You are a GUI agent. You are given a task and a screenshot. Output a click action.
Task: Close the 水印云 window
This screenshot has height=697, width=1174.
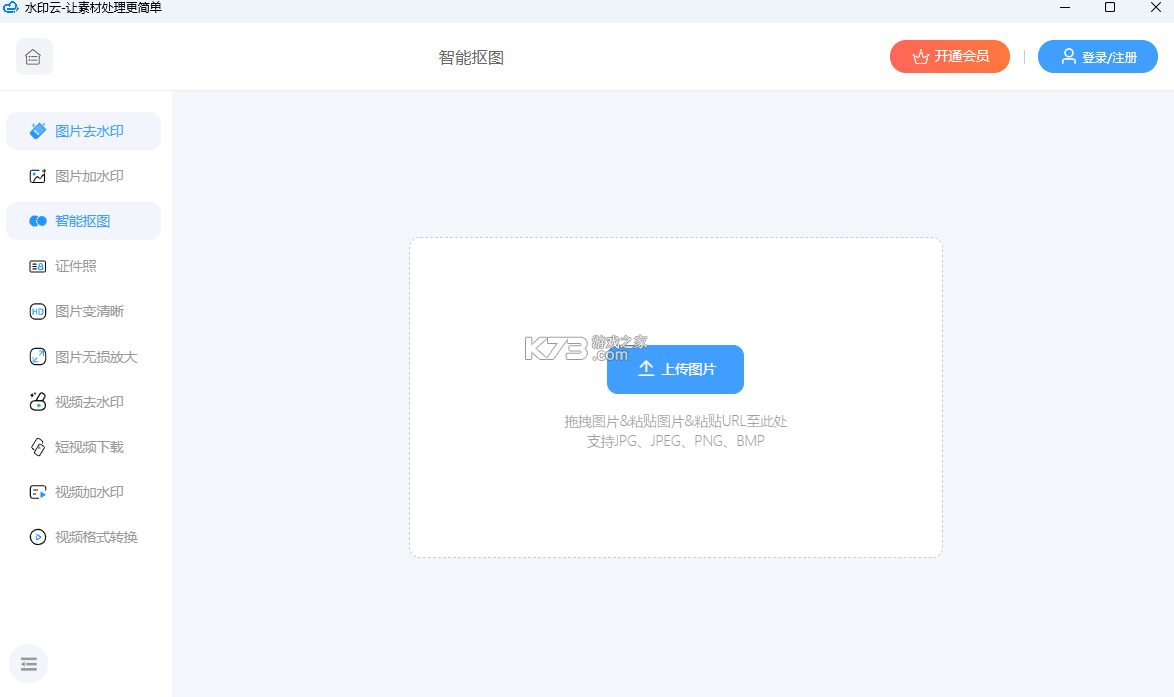pyautogui.click(x=1155, y=7)
